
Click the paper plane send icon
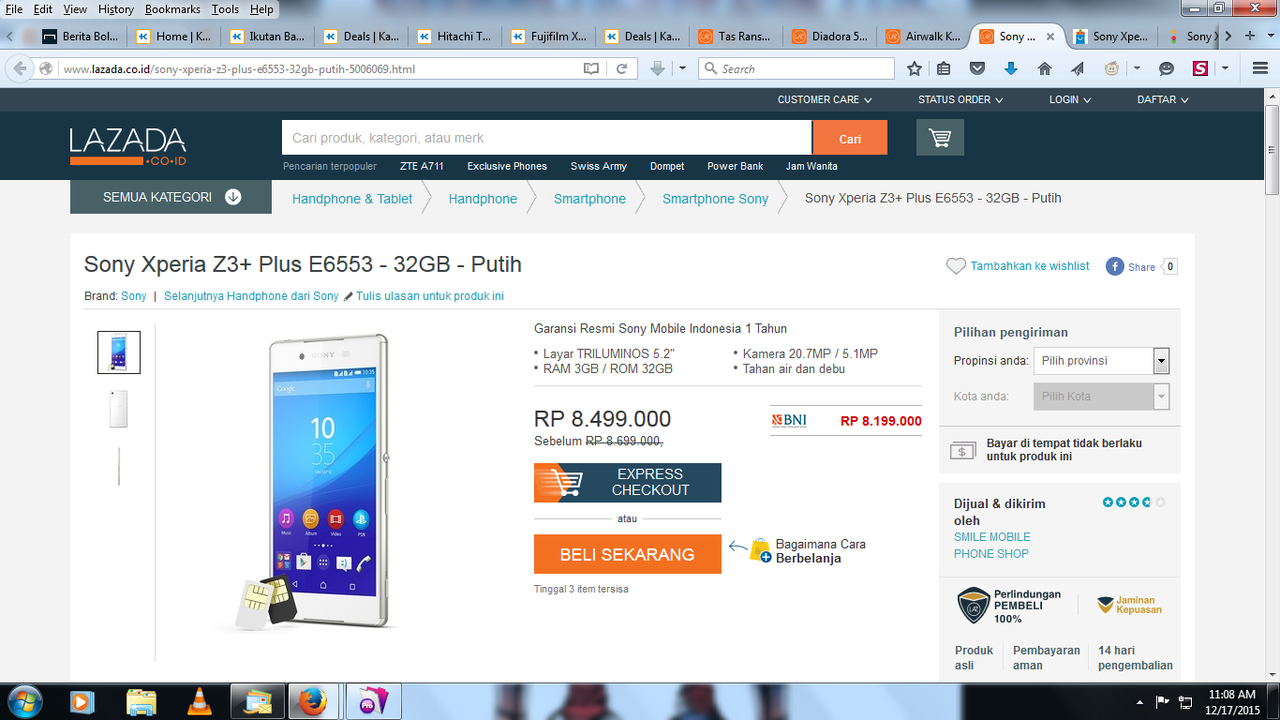[x=1077, y=69]
